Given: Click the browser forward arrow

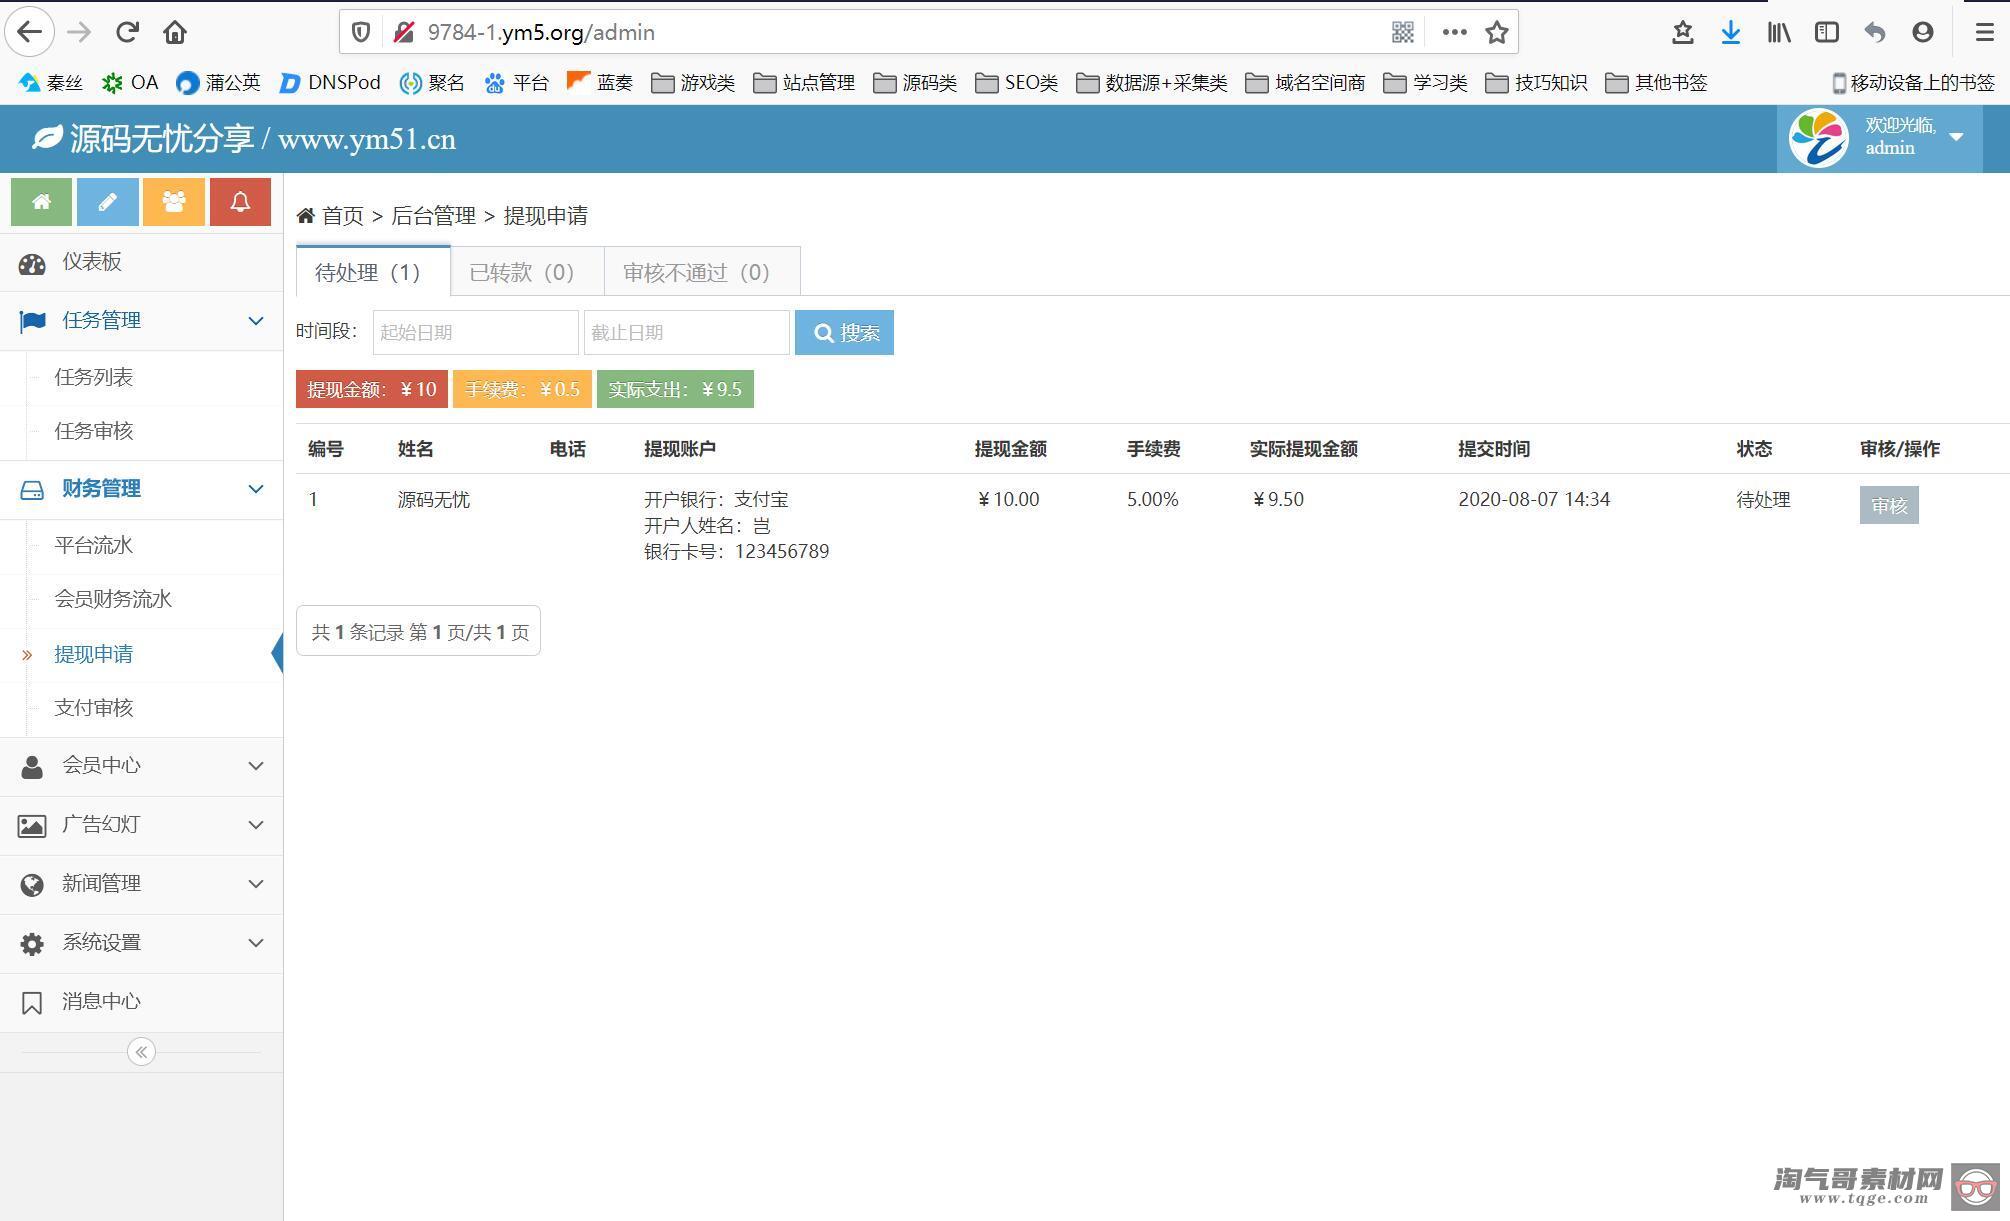Looking at the screenshot, I should coord(79,32).
